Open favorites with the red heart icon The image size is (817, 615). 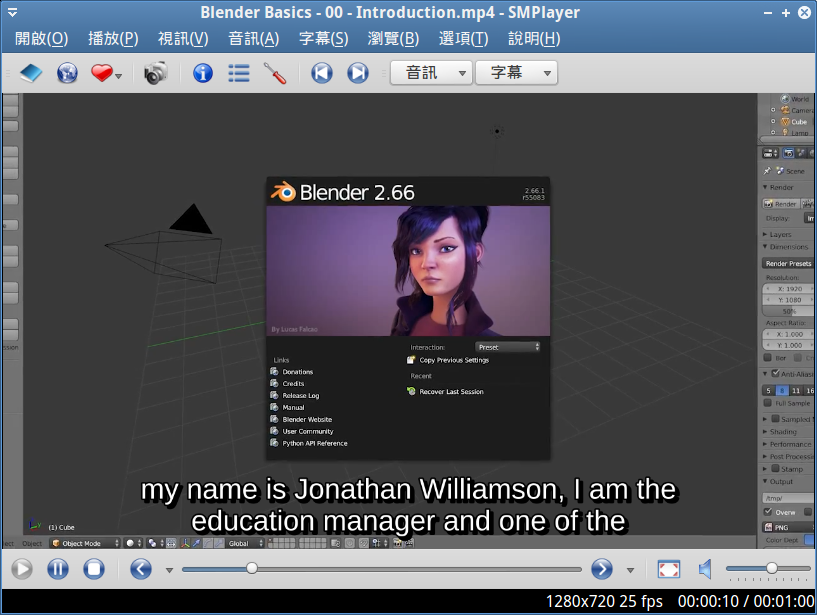click(x=102, y=73)
